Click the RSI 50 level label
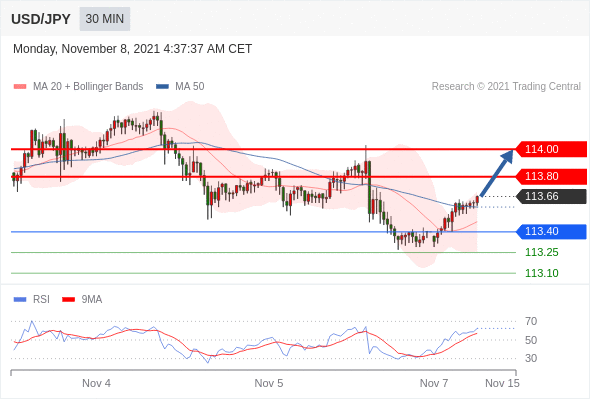The height and width of the screenshot is (400, 590). [x=531, y=340]
